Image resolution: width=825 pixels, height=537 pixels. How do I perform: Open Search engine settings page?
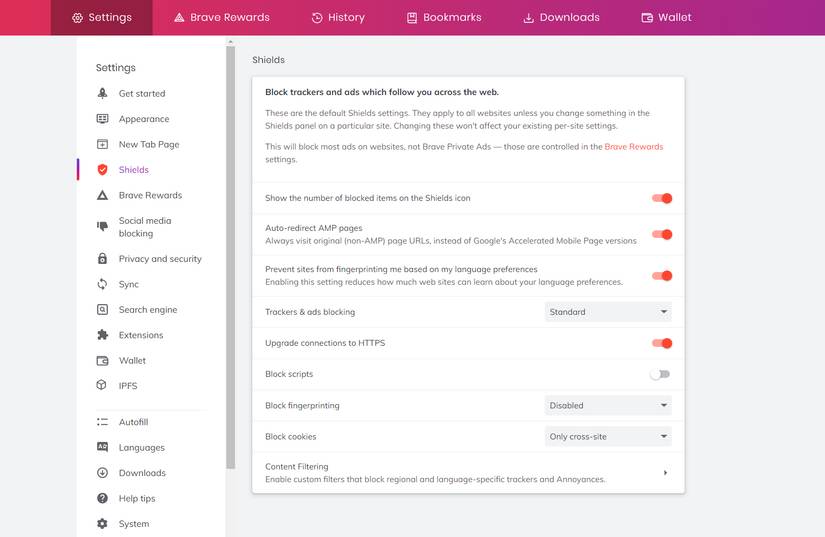coord(147,310)
